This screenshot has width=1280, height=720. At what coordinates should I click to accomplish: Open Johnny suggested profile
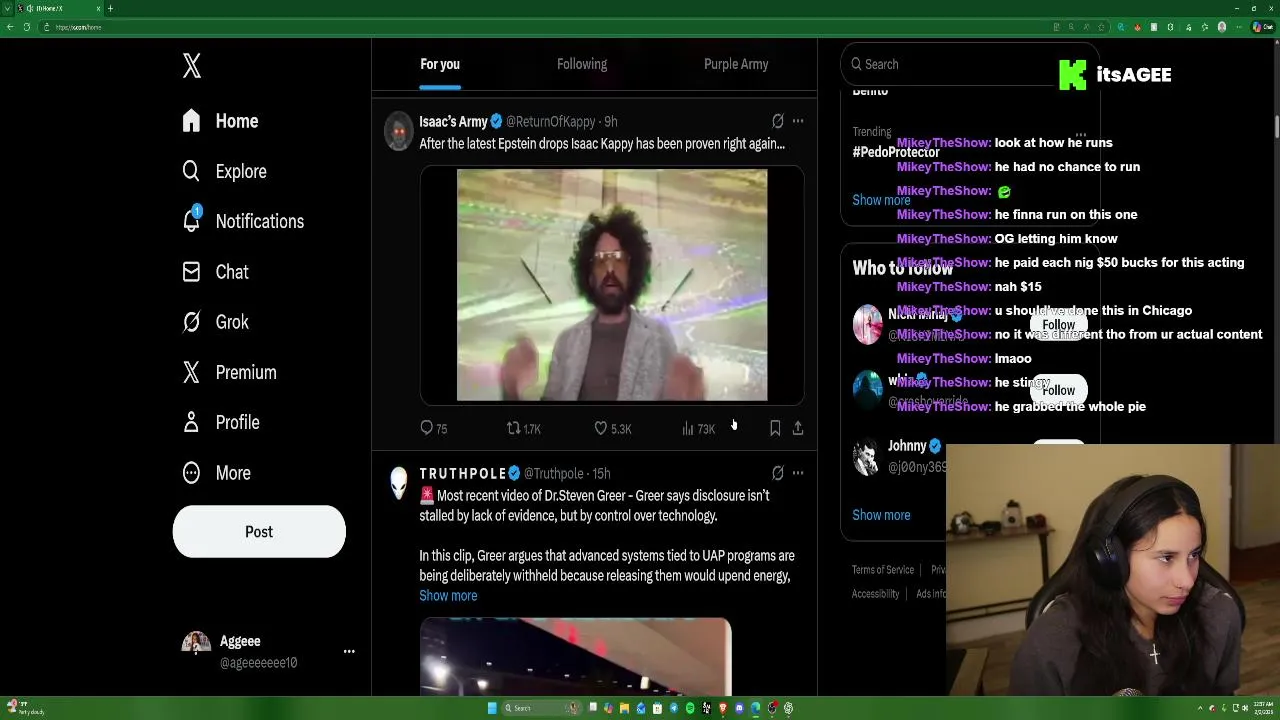(x=907, y=446)
